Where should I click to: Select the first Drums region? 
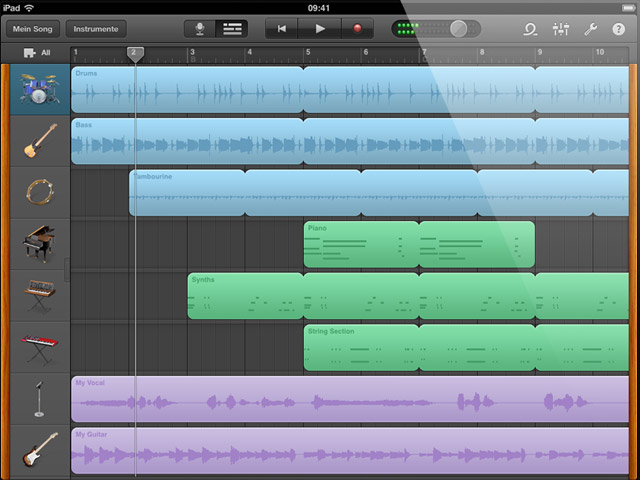tap(187, 90)
